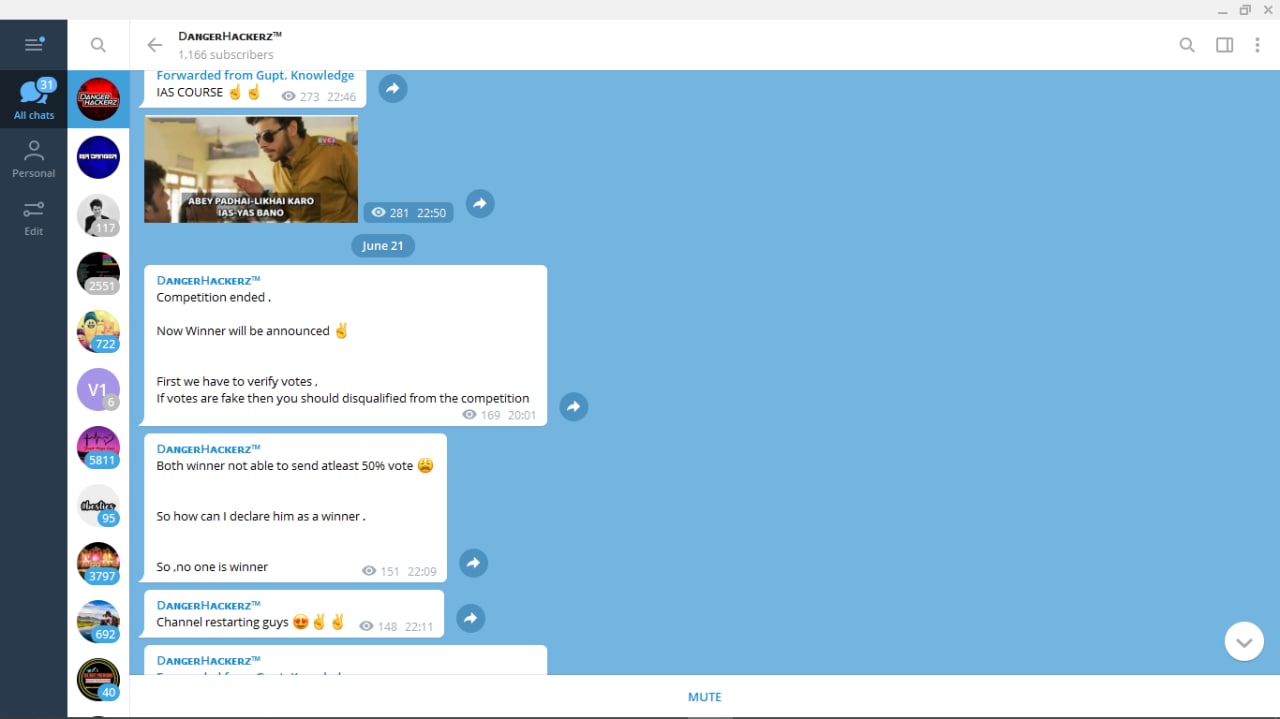Open 'Forwarded from Gupt. Knowledge' link

coord(255,75)
